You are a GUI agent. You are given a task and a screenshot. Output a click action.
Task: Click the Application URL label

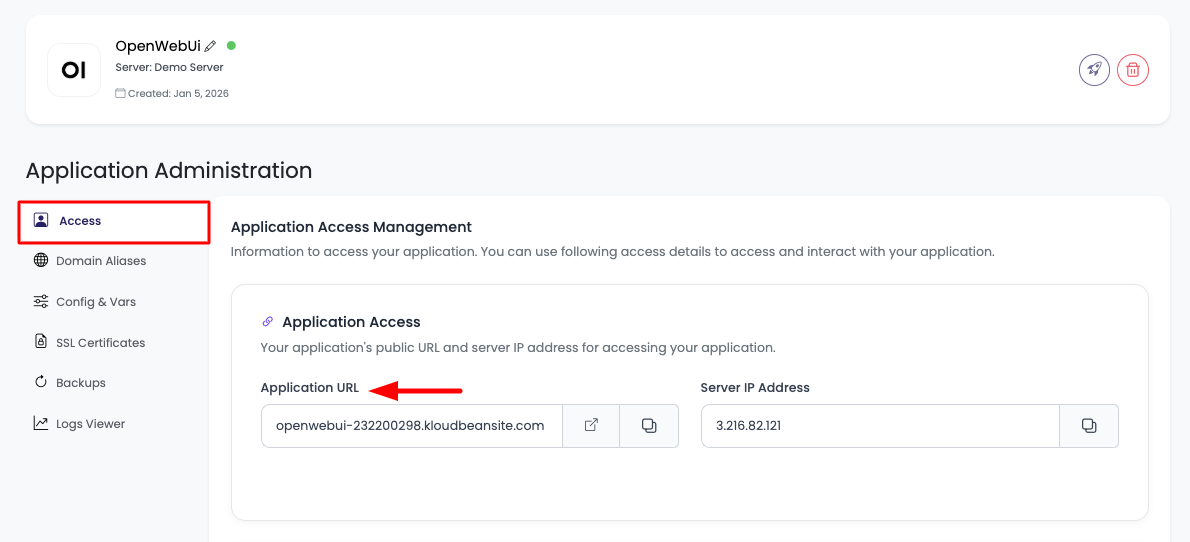[x=310, y=388]
